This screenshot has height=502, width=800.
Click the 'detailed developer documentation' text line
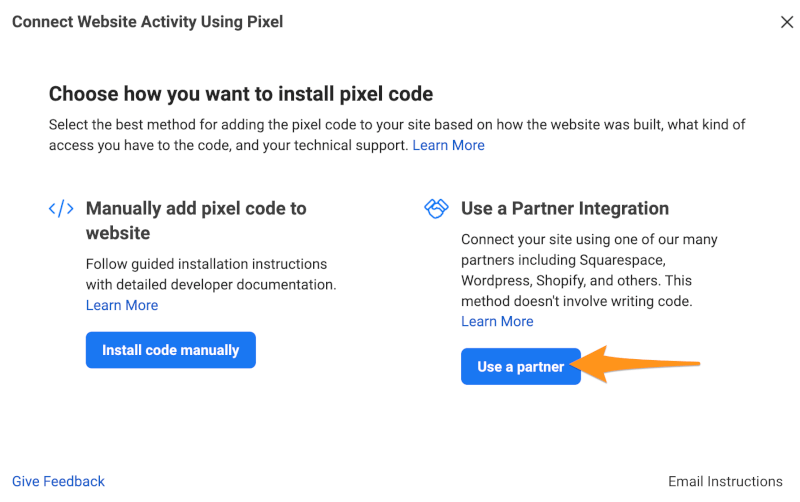click(x=211, y=285)
